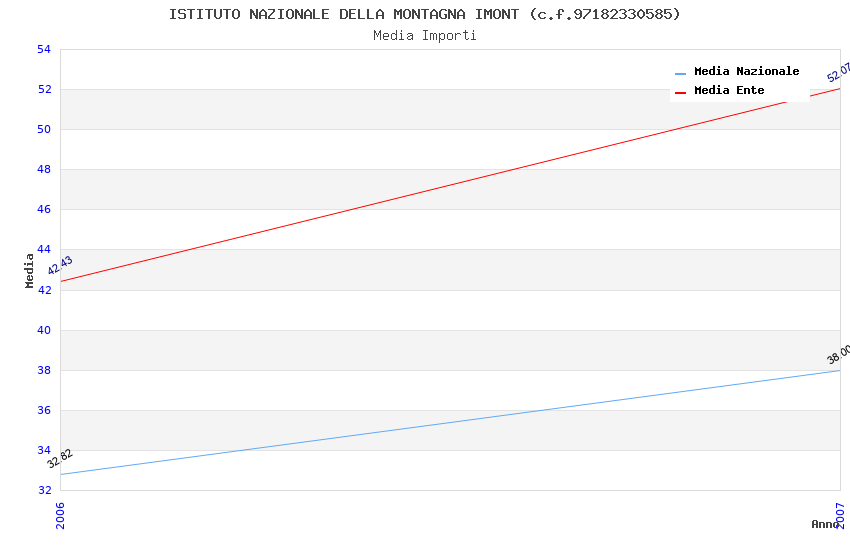This screenshot has height=550, width=850.
Task: Click the 32.82 data label
Action: [x=60, y=458]
